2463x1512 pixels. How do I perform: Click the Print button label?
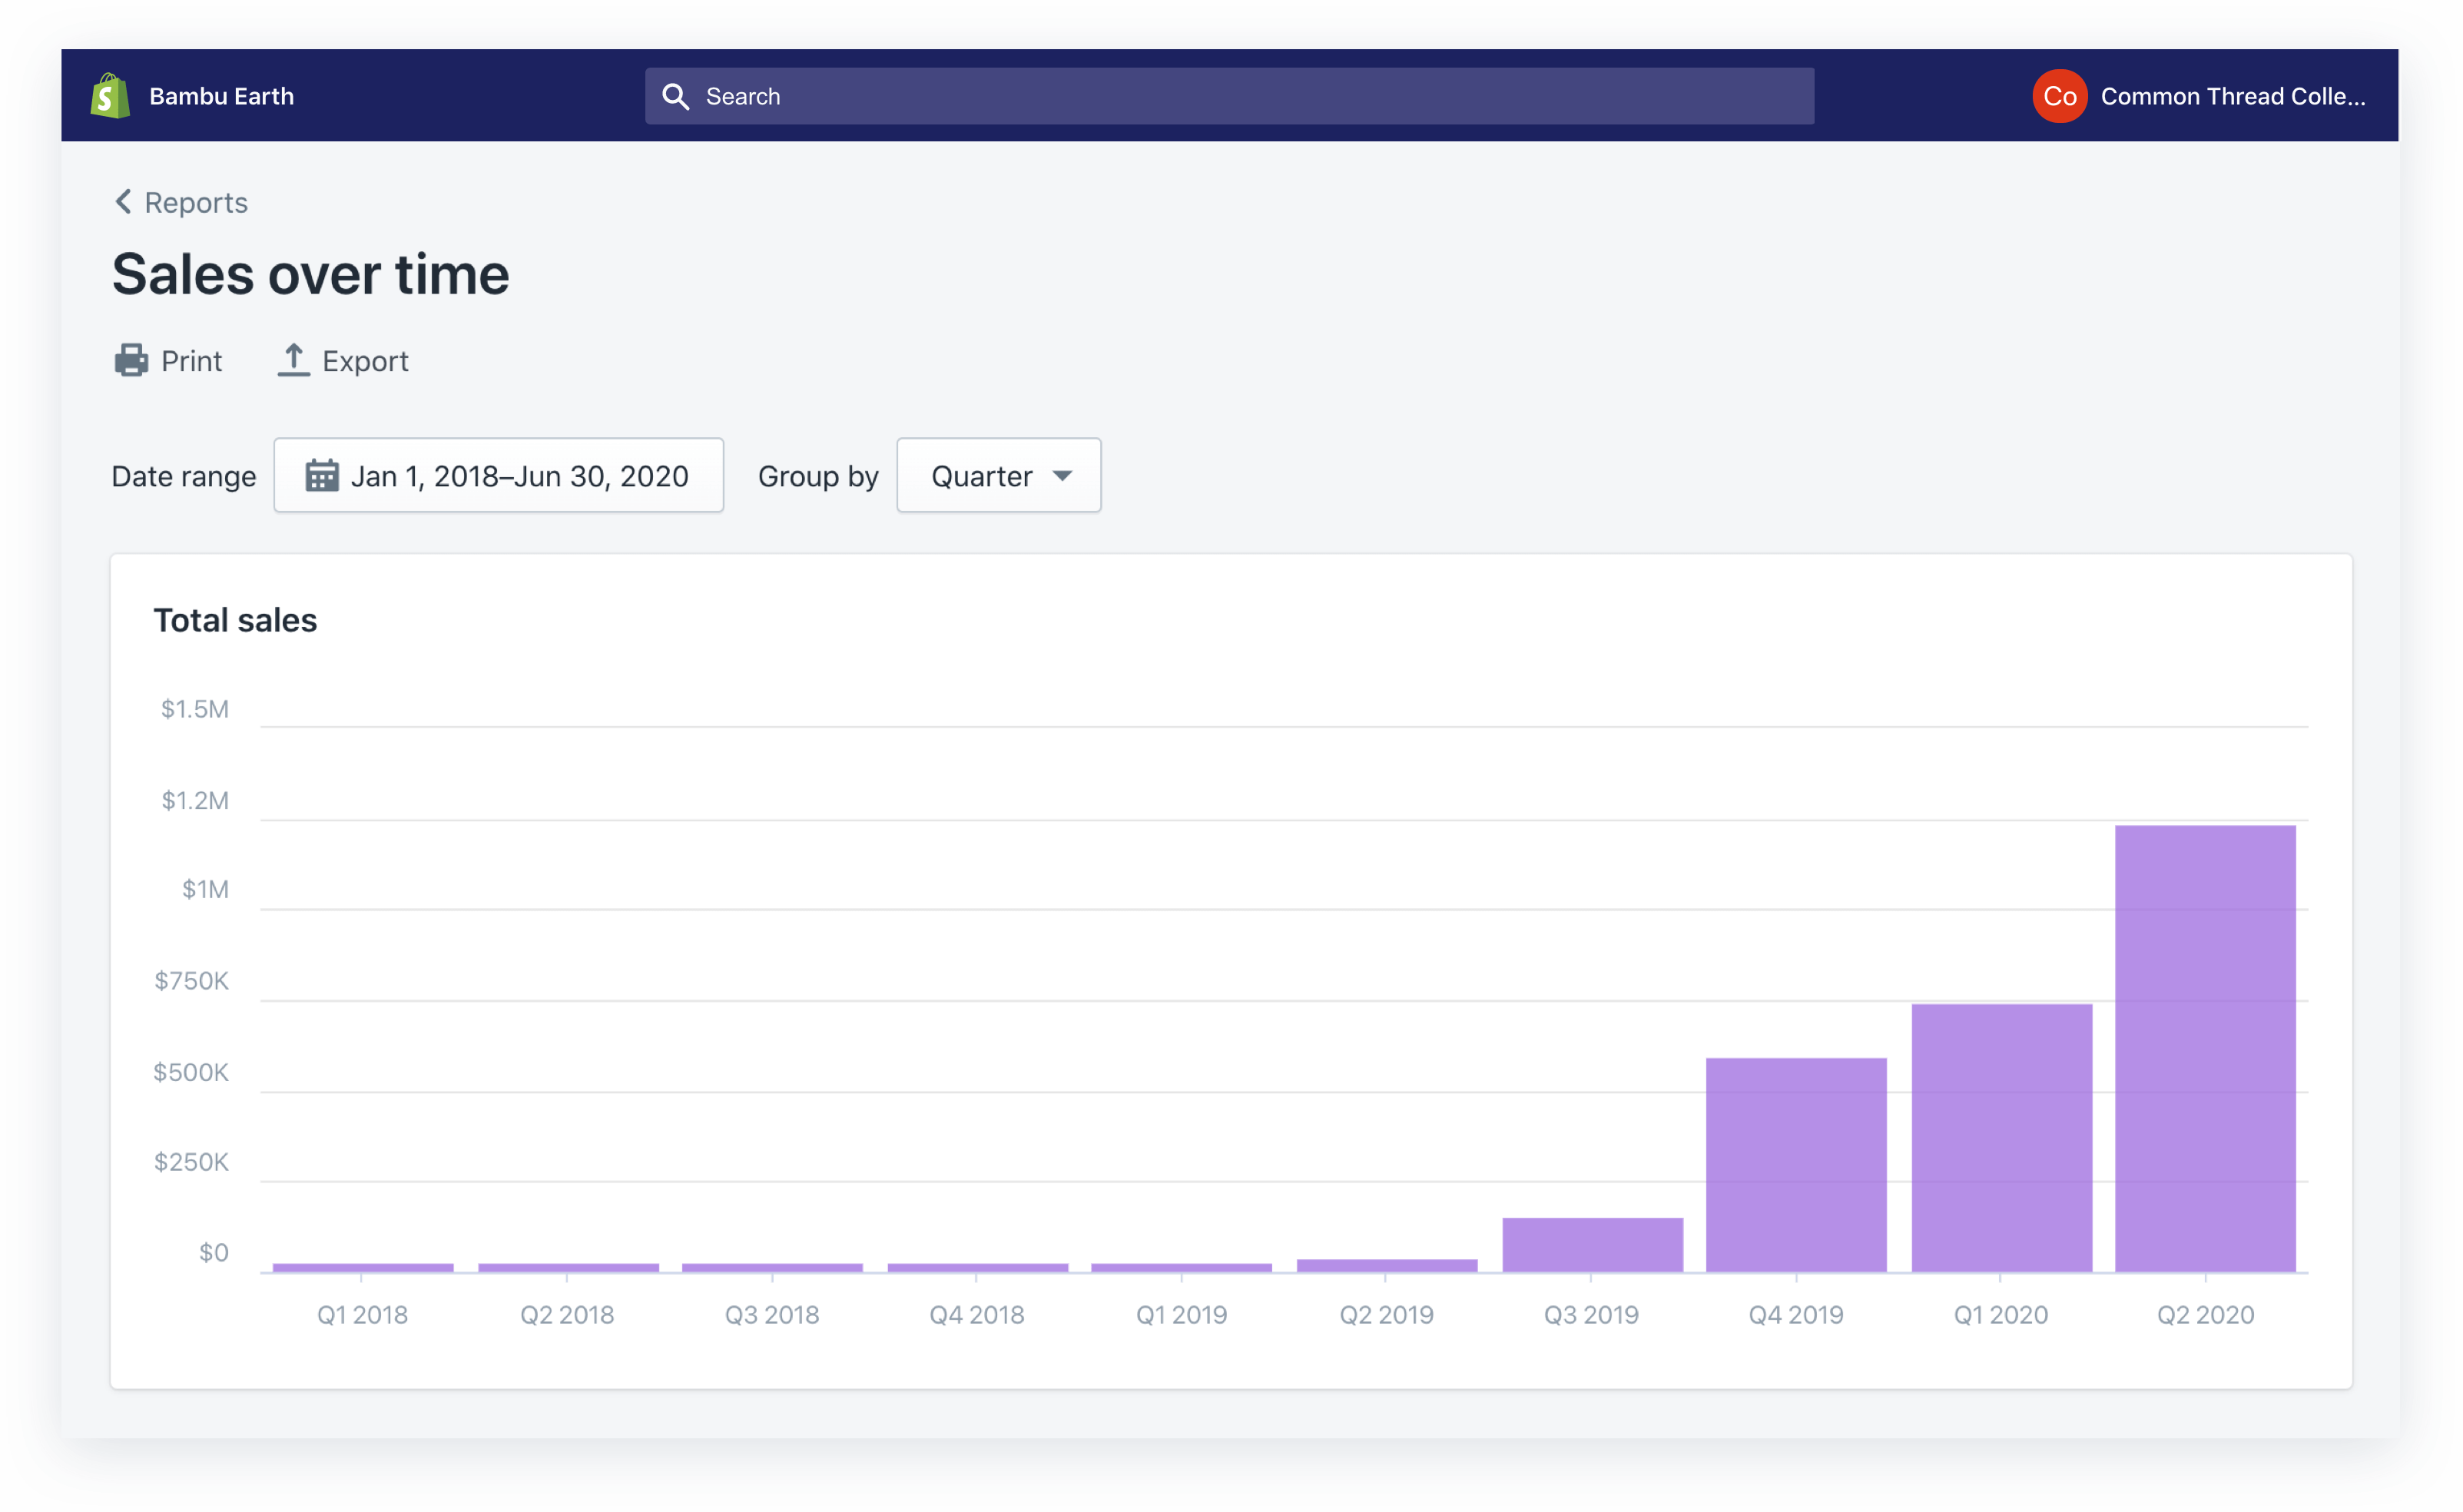coord(191,361)
